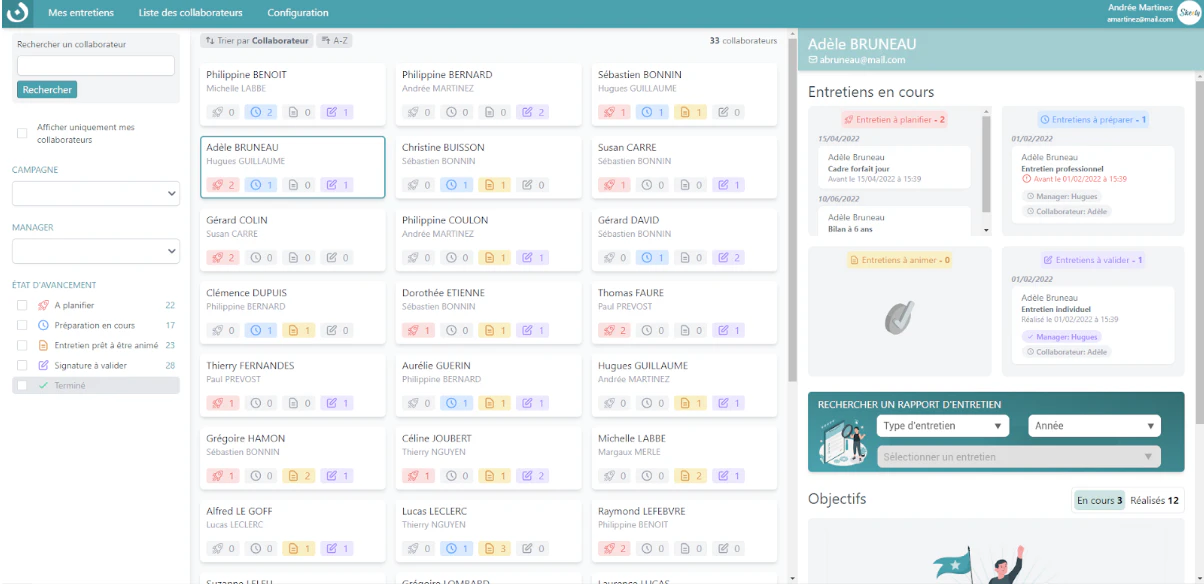1204x584 pixels.
Task: Select Laurence LUCAS collaborator card
Action: pyautogui.click(x=686, y=578)
